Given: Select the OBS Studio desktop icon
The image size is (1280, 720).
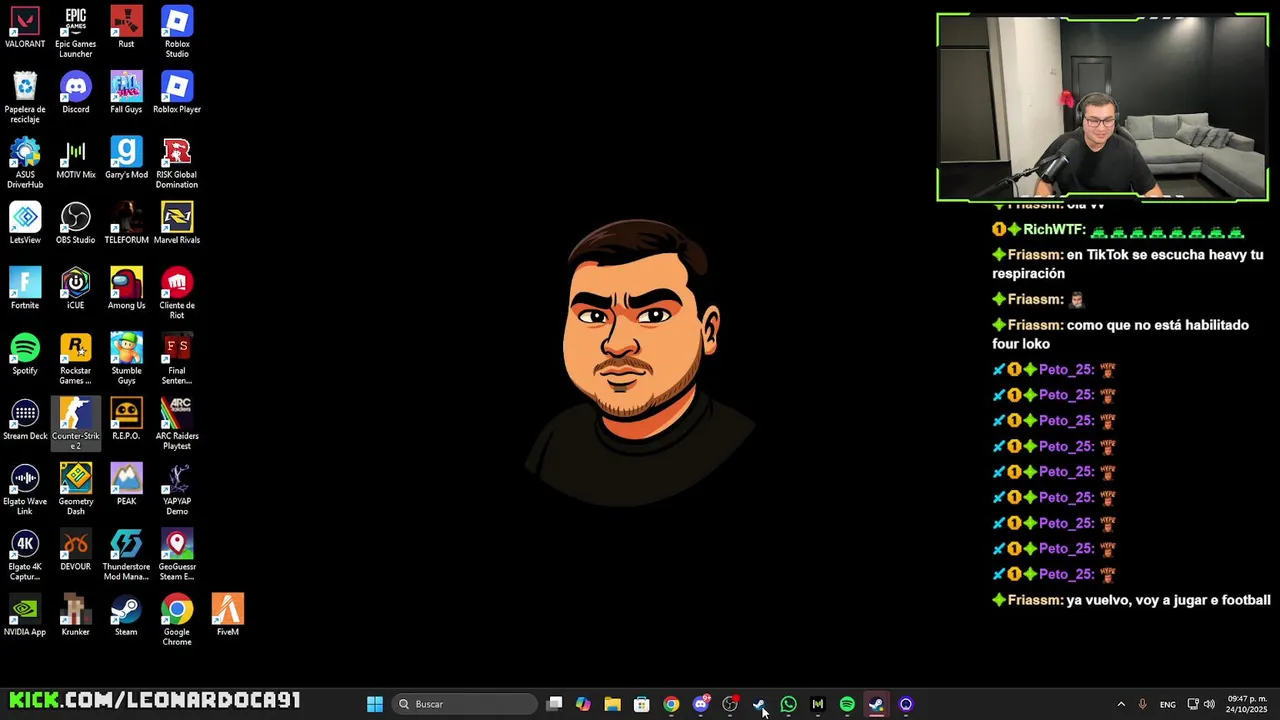Looking at the screenshot, I should click(76, 224).
